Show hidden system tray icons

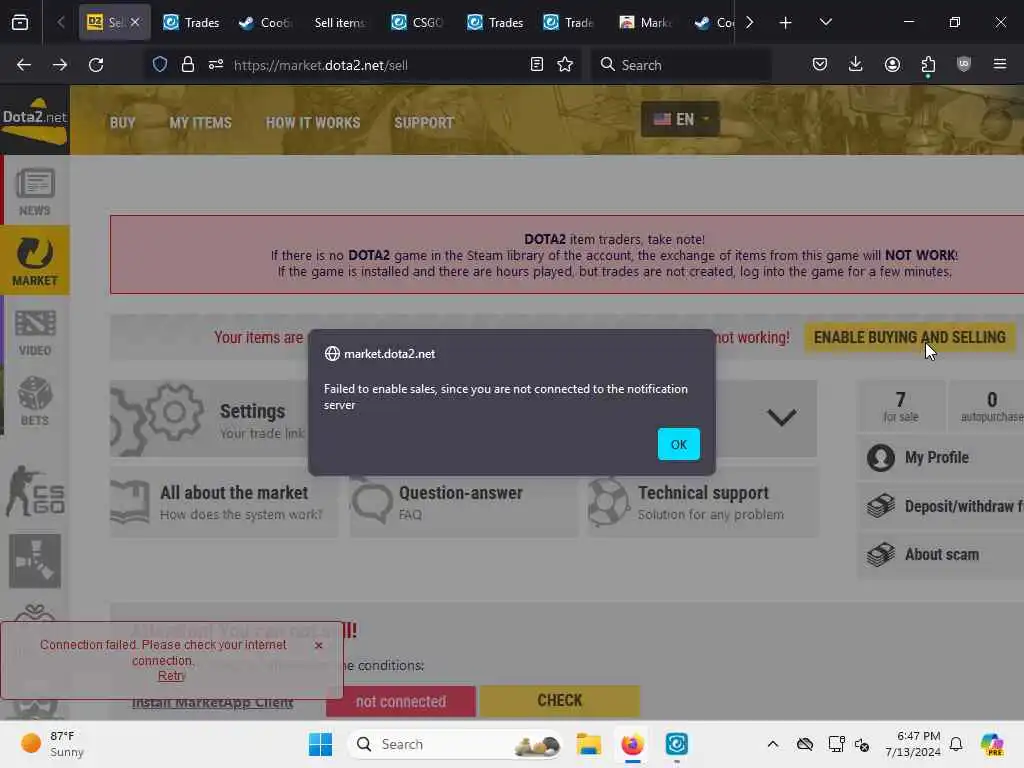point(773,744)
